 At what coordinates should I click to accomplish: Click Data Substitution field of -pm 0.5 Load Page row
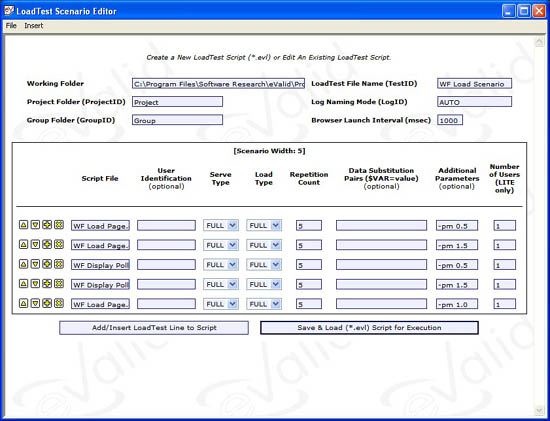(381, 226)
